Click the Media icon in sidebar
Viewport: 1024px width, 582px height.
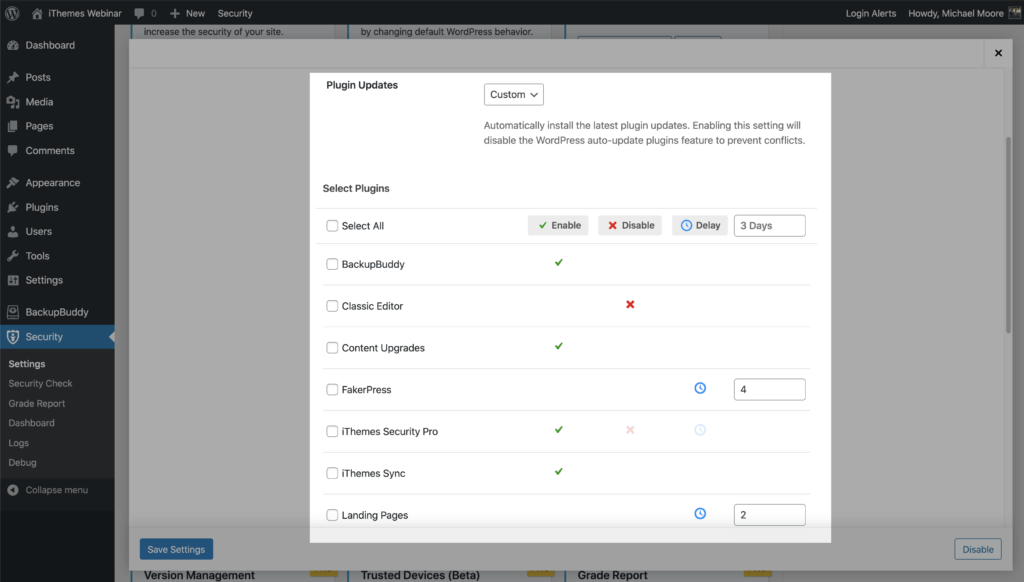coord(13,102)
